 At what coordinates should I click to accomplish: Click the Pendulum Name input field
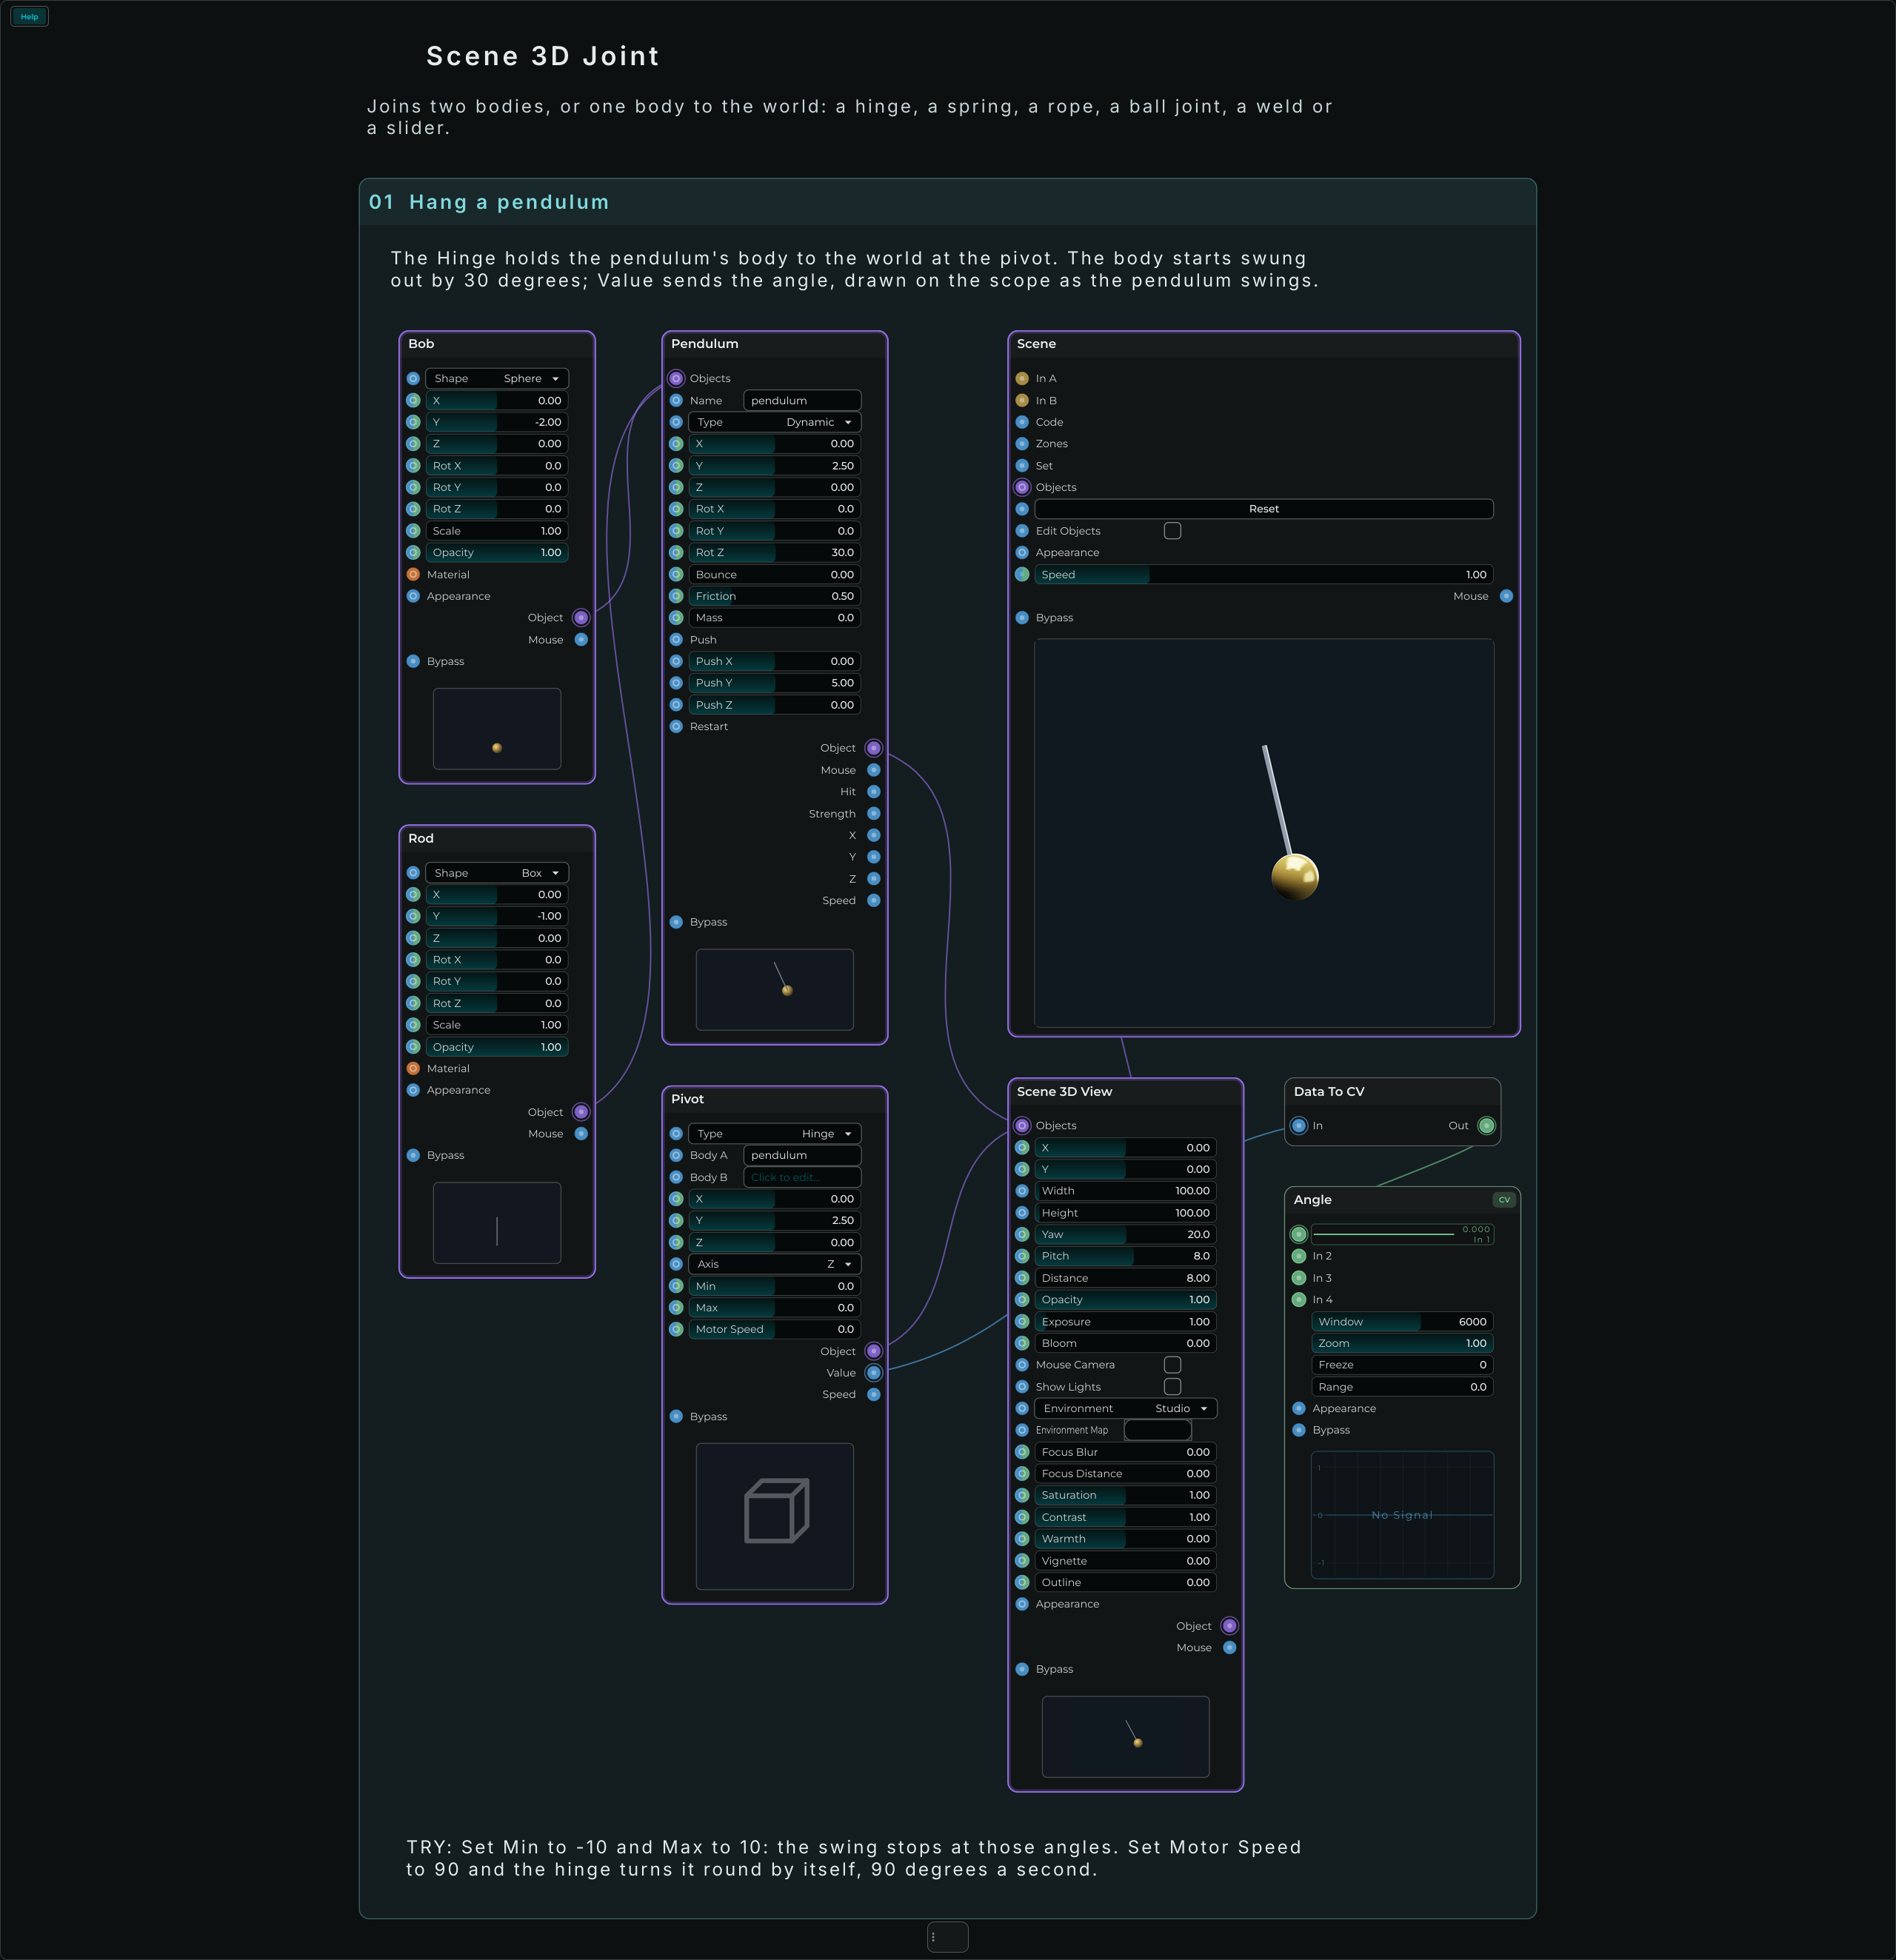point(802,400)
